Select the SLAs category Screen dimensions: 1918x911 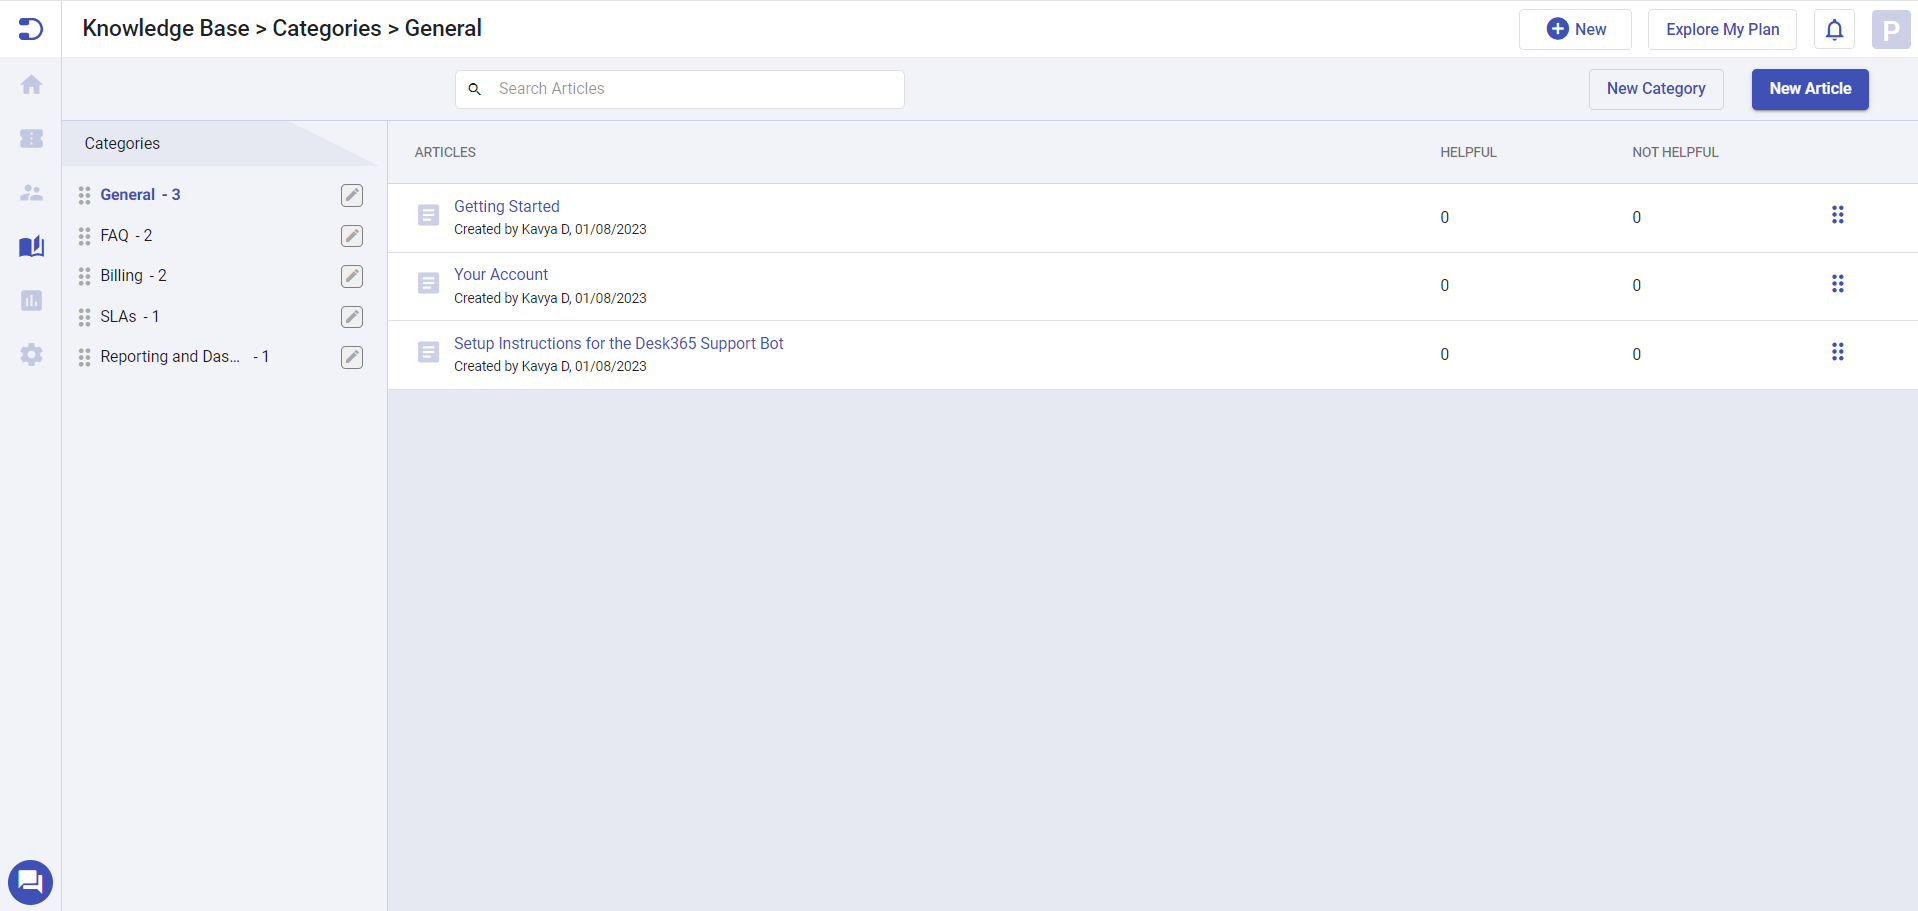coord(121,316)
